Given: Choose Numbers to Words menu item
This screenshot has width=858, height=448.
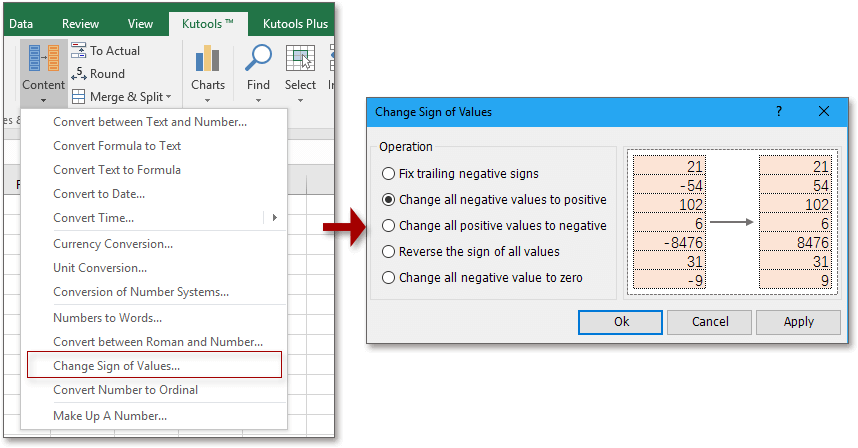Looking at the screenshot, I should [x=154, y=318].
